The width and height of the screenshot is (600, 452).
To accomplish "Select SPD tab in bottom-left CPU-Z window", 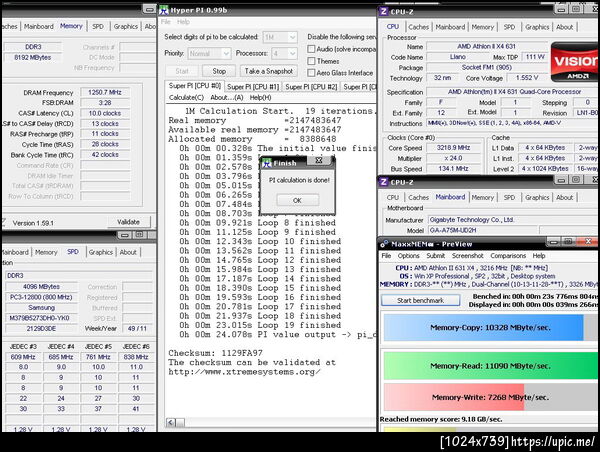I will coord(73,252).
